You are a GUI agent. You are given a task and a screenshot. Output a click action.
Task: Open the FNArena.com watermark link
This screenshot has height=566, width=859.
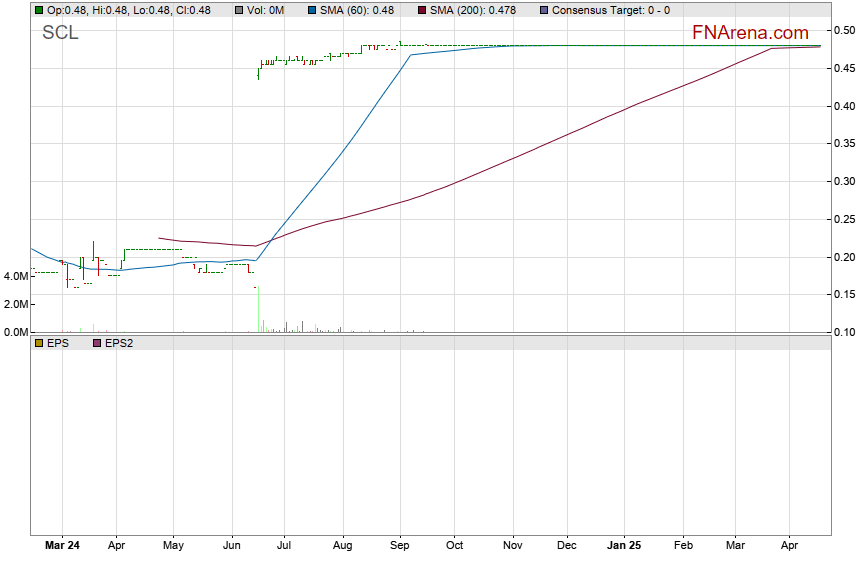pyautogui.click(x=750, y=33)
